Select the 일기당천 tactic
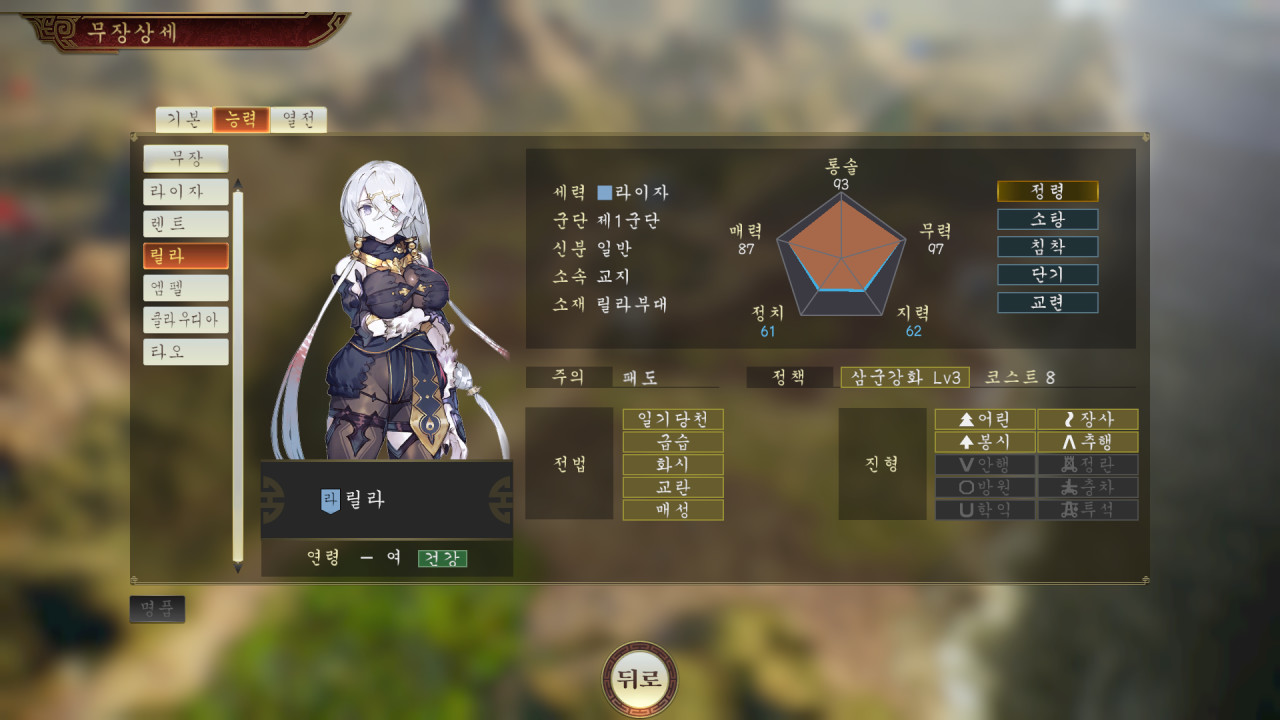Screen dimensions: 1280x720 click(673, 419)
